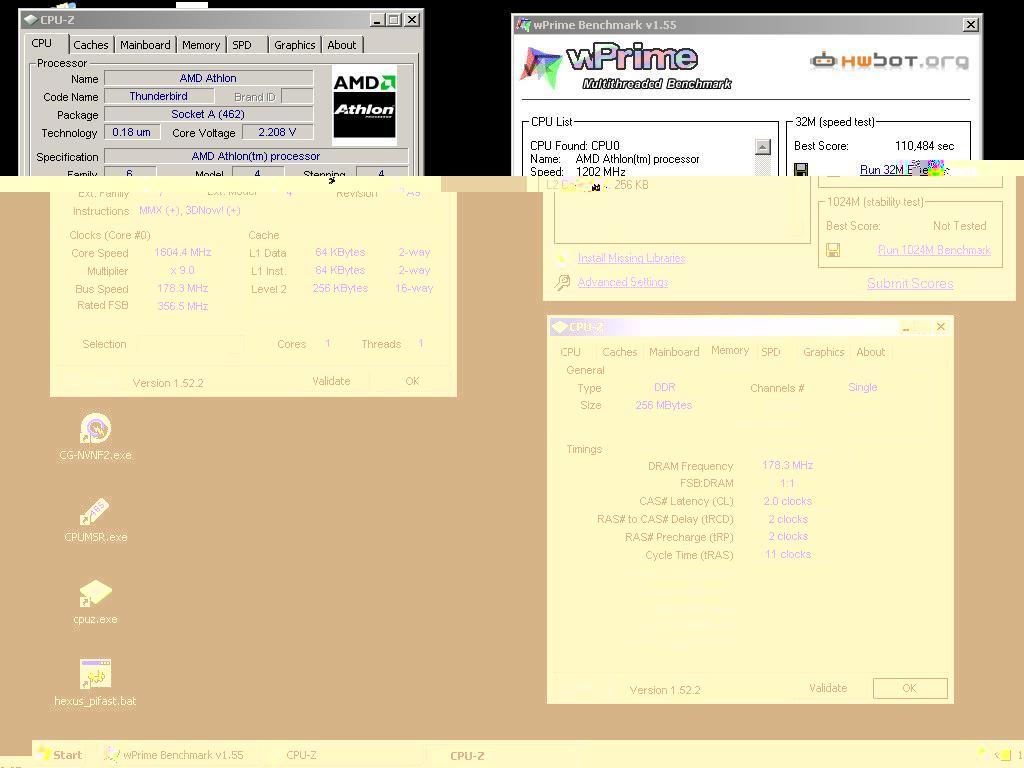Click the Run 1024M Benchmark link
This screenshot has height=768, width=1024.
[935, 250]
